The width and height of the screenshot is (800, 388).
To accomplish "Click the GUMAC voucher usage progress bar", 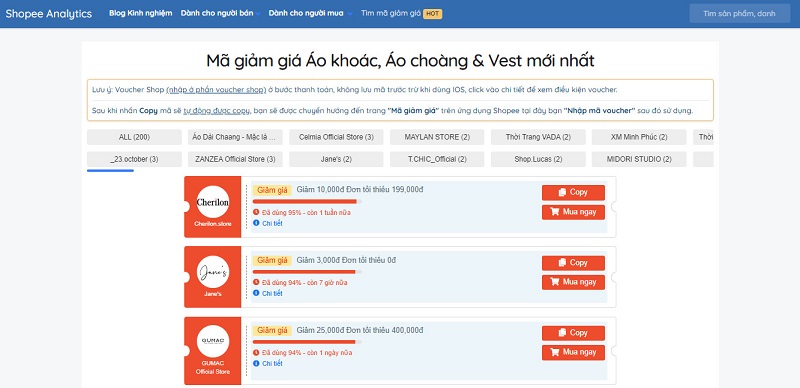I will click(307, 342).
